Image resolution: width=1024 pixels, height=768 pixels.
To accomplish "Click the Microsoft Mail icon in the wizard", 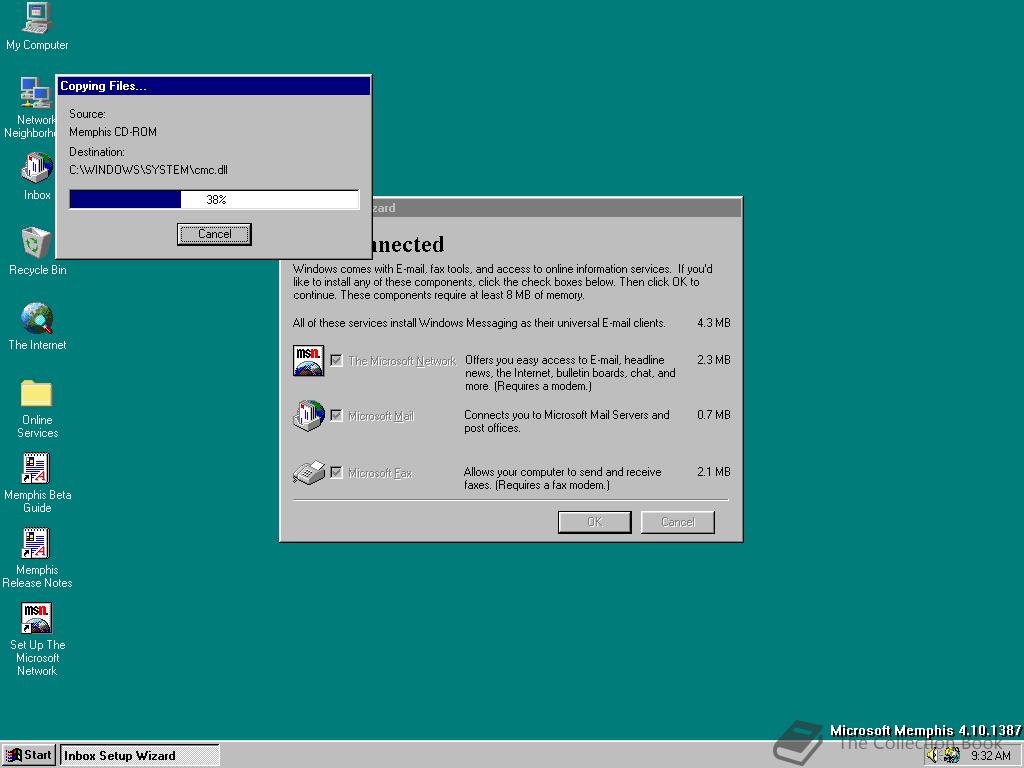I will (308, 416).
